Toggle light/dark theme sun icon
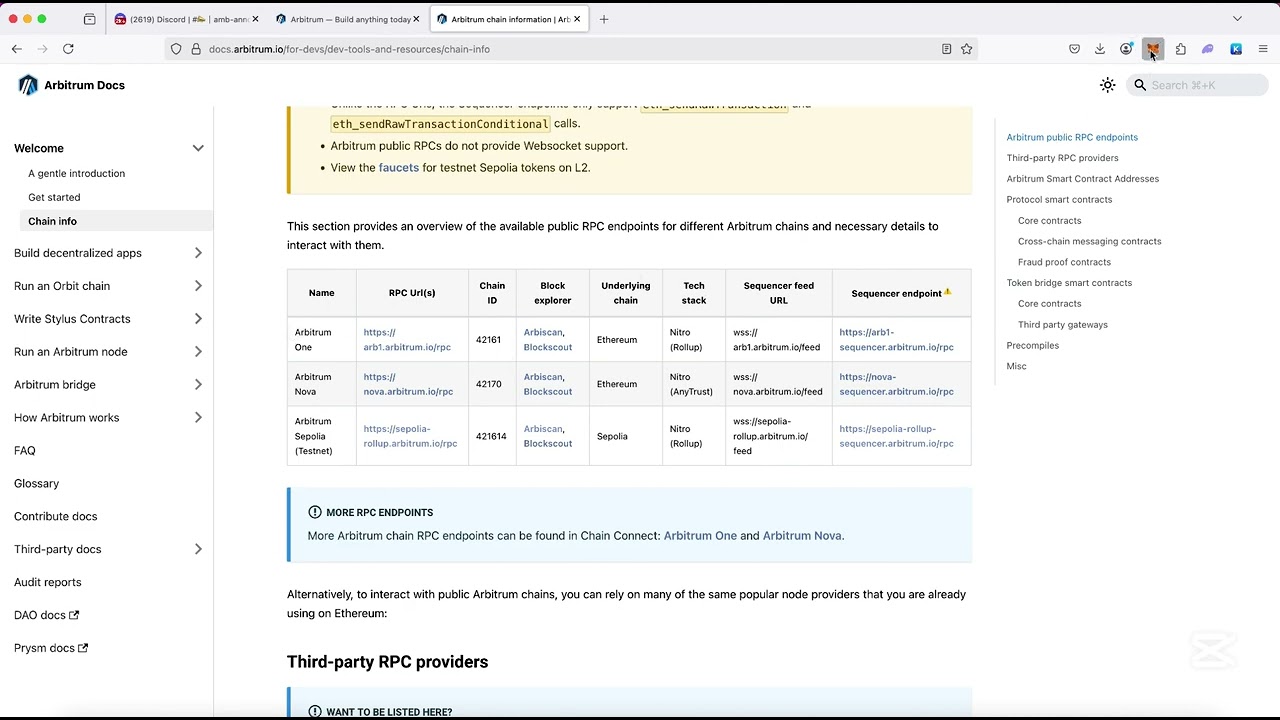The height and width of the screenshot is (720, 1280). click(x=1107, y=85)
